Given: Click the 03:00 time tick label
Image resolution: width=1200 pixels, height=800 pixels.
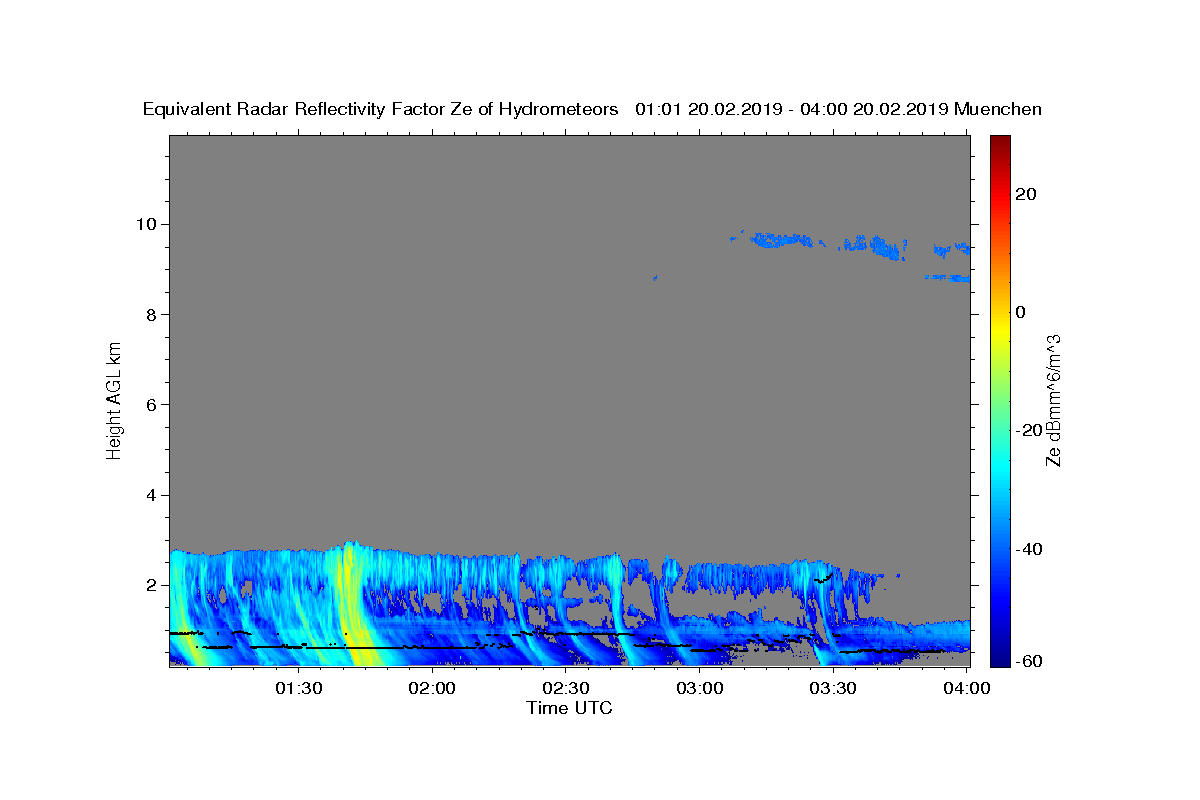Looking at the screenshot, I should tap(699, 688).
